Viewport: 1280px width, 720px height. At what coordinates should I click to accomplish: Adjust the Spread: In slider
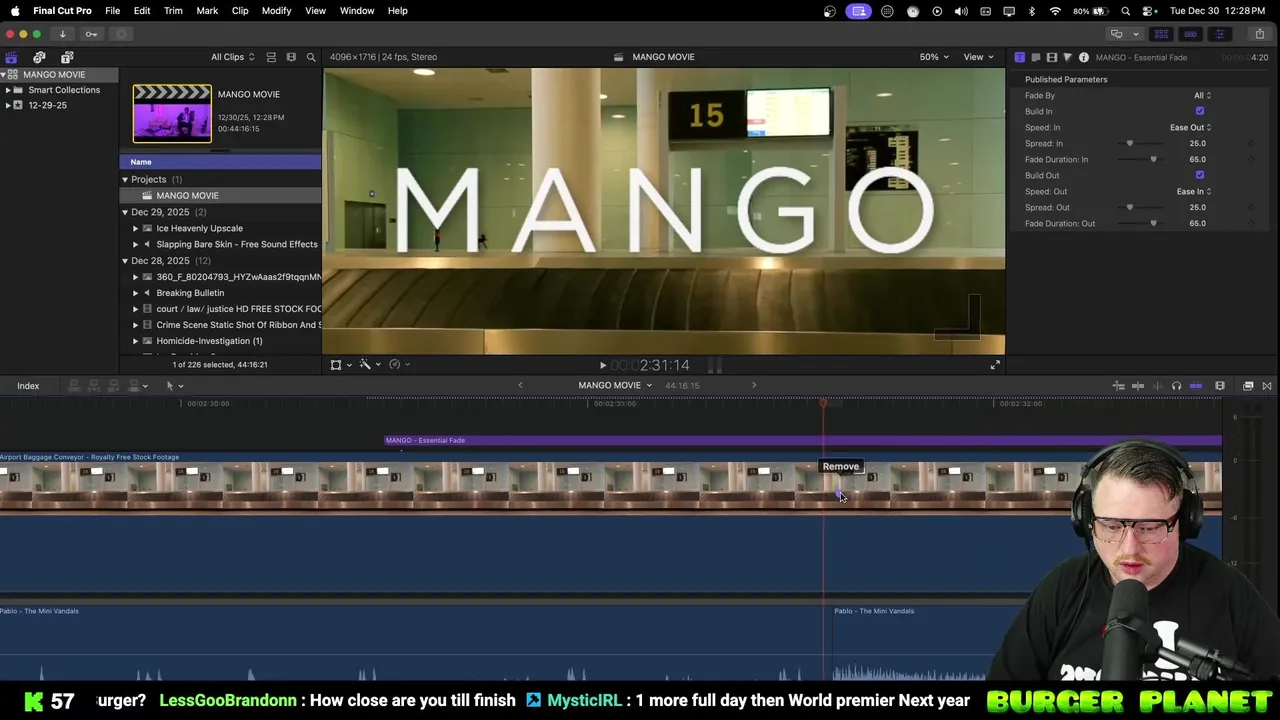point(1130,143)
